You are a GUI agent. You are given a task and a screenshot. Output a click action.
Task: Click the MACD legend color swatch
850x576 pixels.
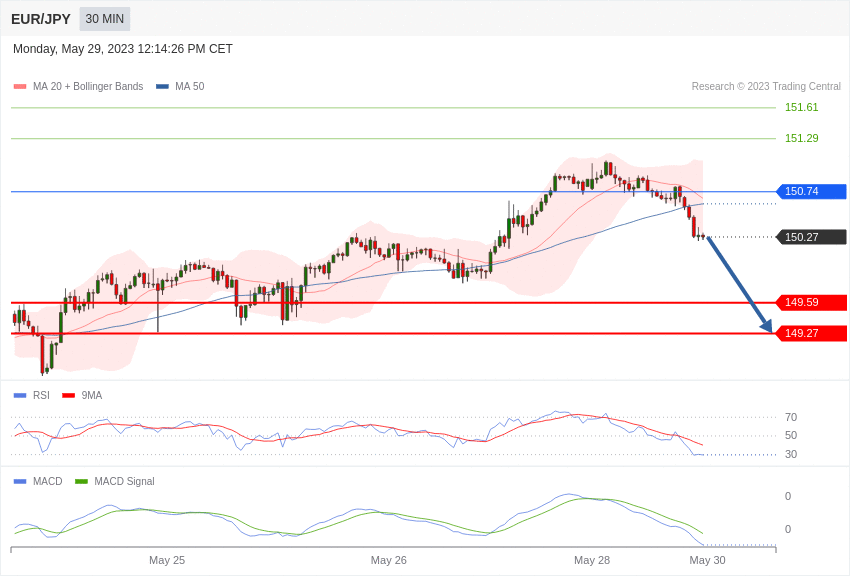coord(20,481)
